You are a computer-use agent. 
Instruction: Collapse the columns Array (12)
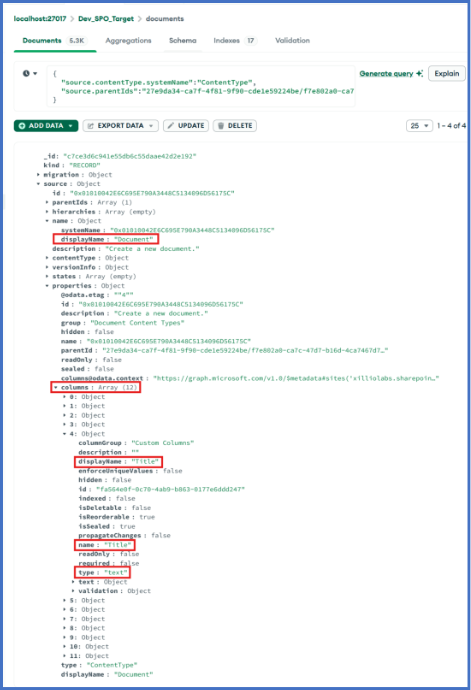point(56,388)
